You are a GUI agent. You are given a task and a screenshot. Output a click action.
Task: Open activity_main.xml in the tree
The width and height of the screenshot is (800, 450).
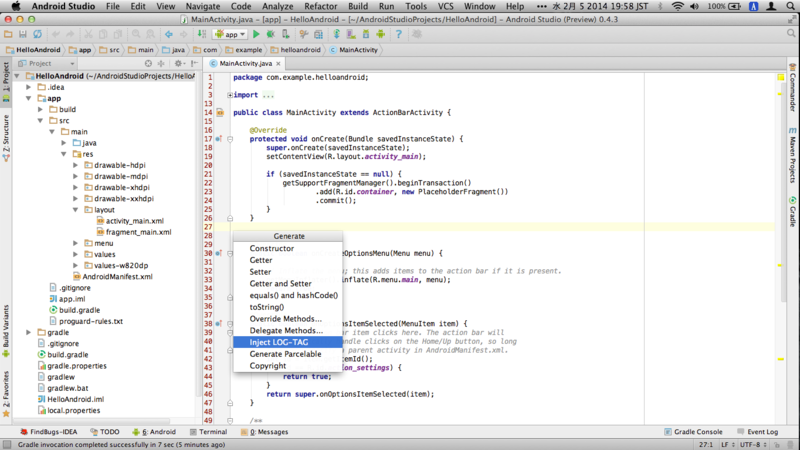point(135,221)
